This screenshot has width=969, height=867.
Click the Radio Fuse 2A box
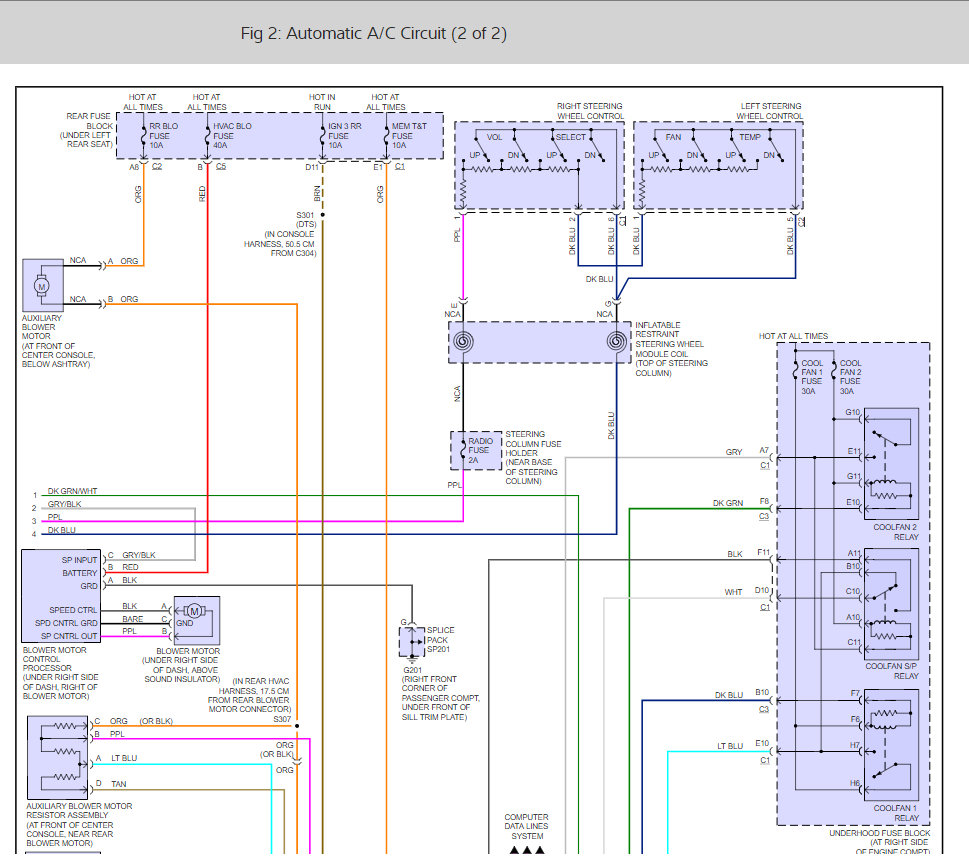pyautogui.click(x=476, y=450)
